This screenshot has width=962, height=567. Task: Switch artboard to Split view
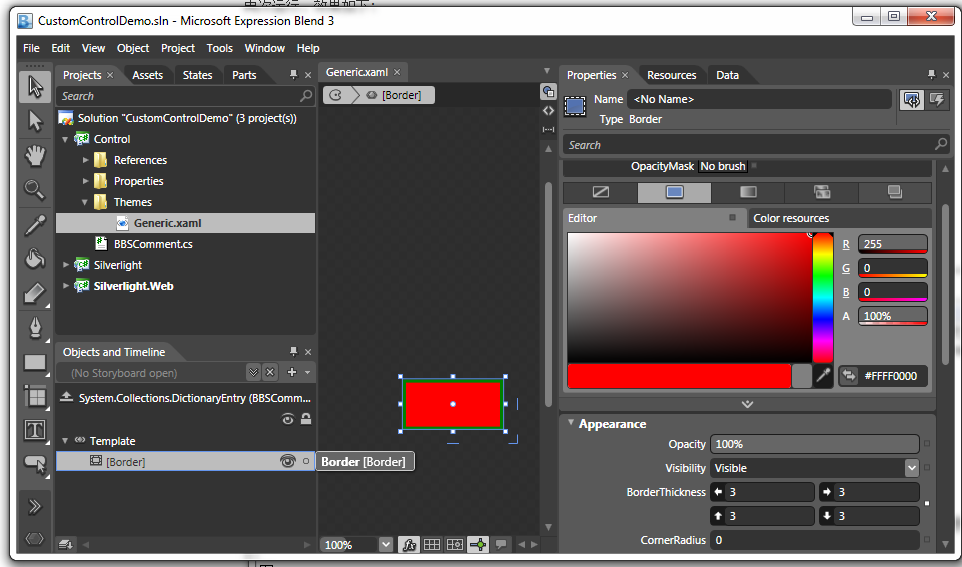(548, 129)
